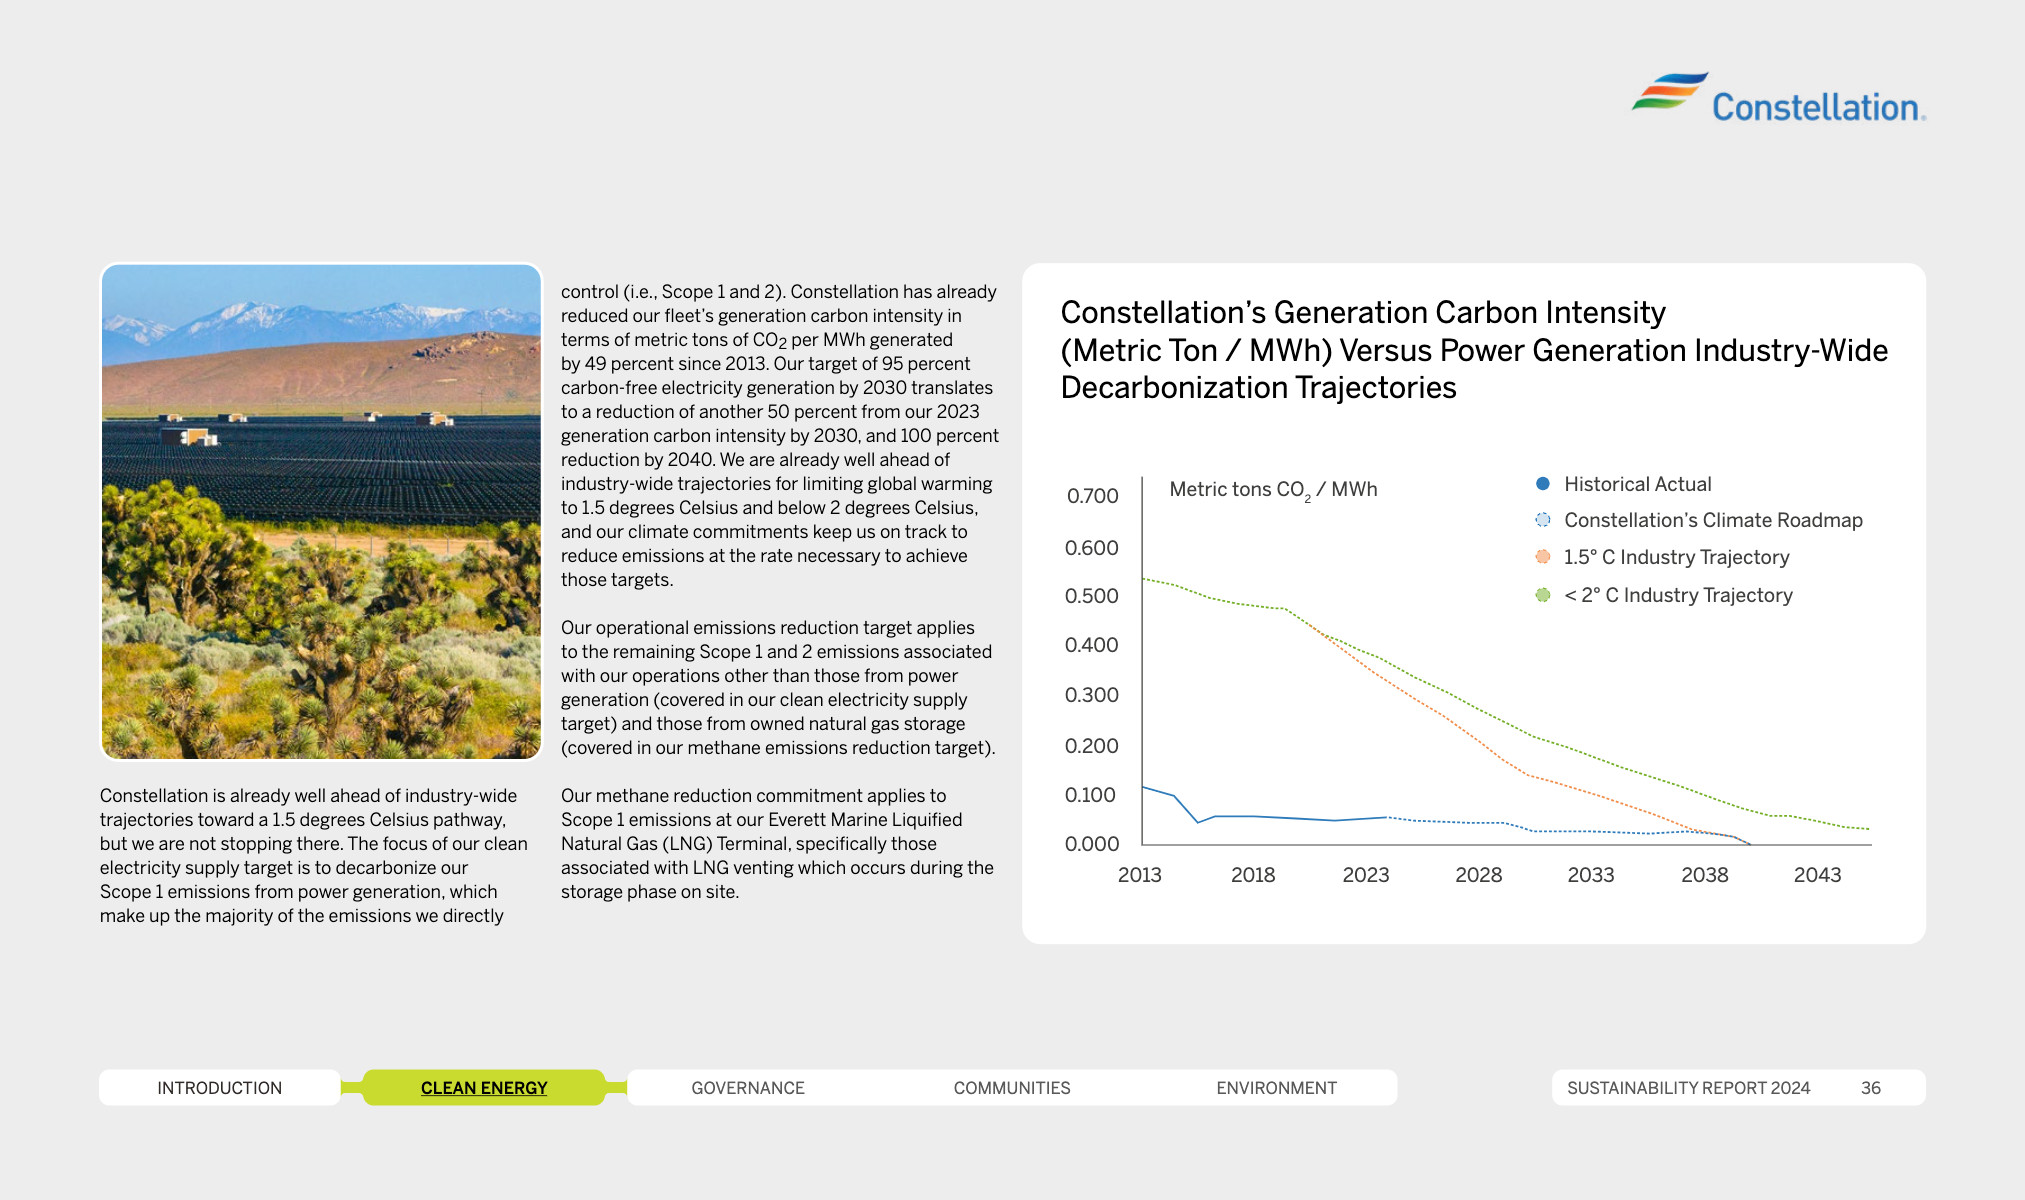Image resolution: width=2025 pixels, height=1200 pixels.
Task: Click the solar farm desert photo
Action: 321,511
